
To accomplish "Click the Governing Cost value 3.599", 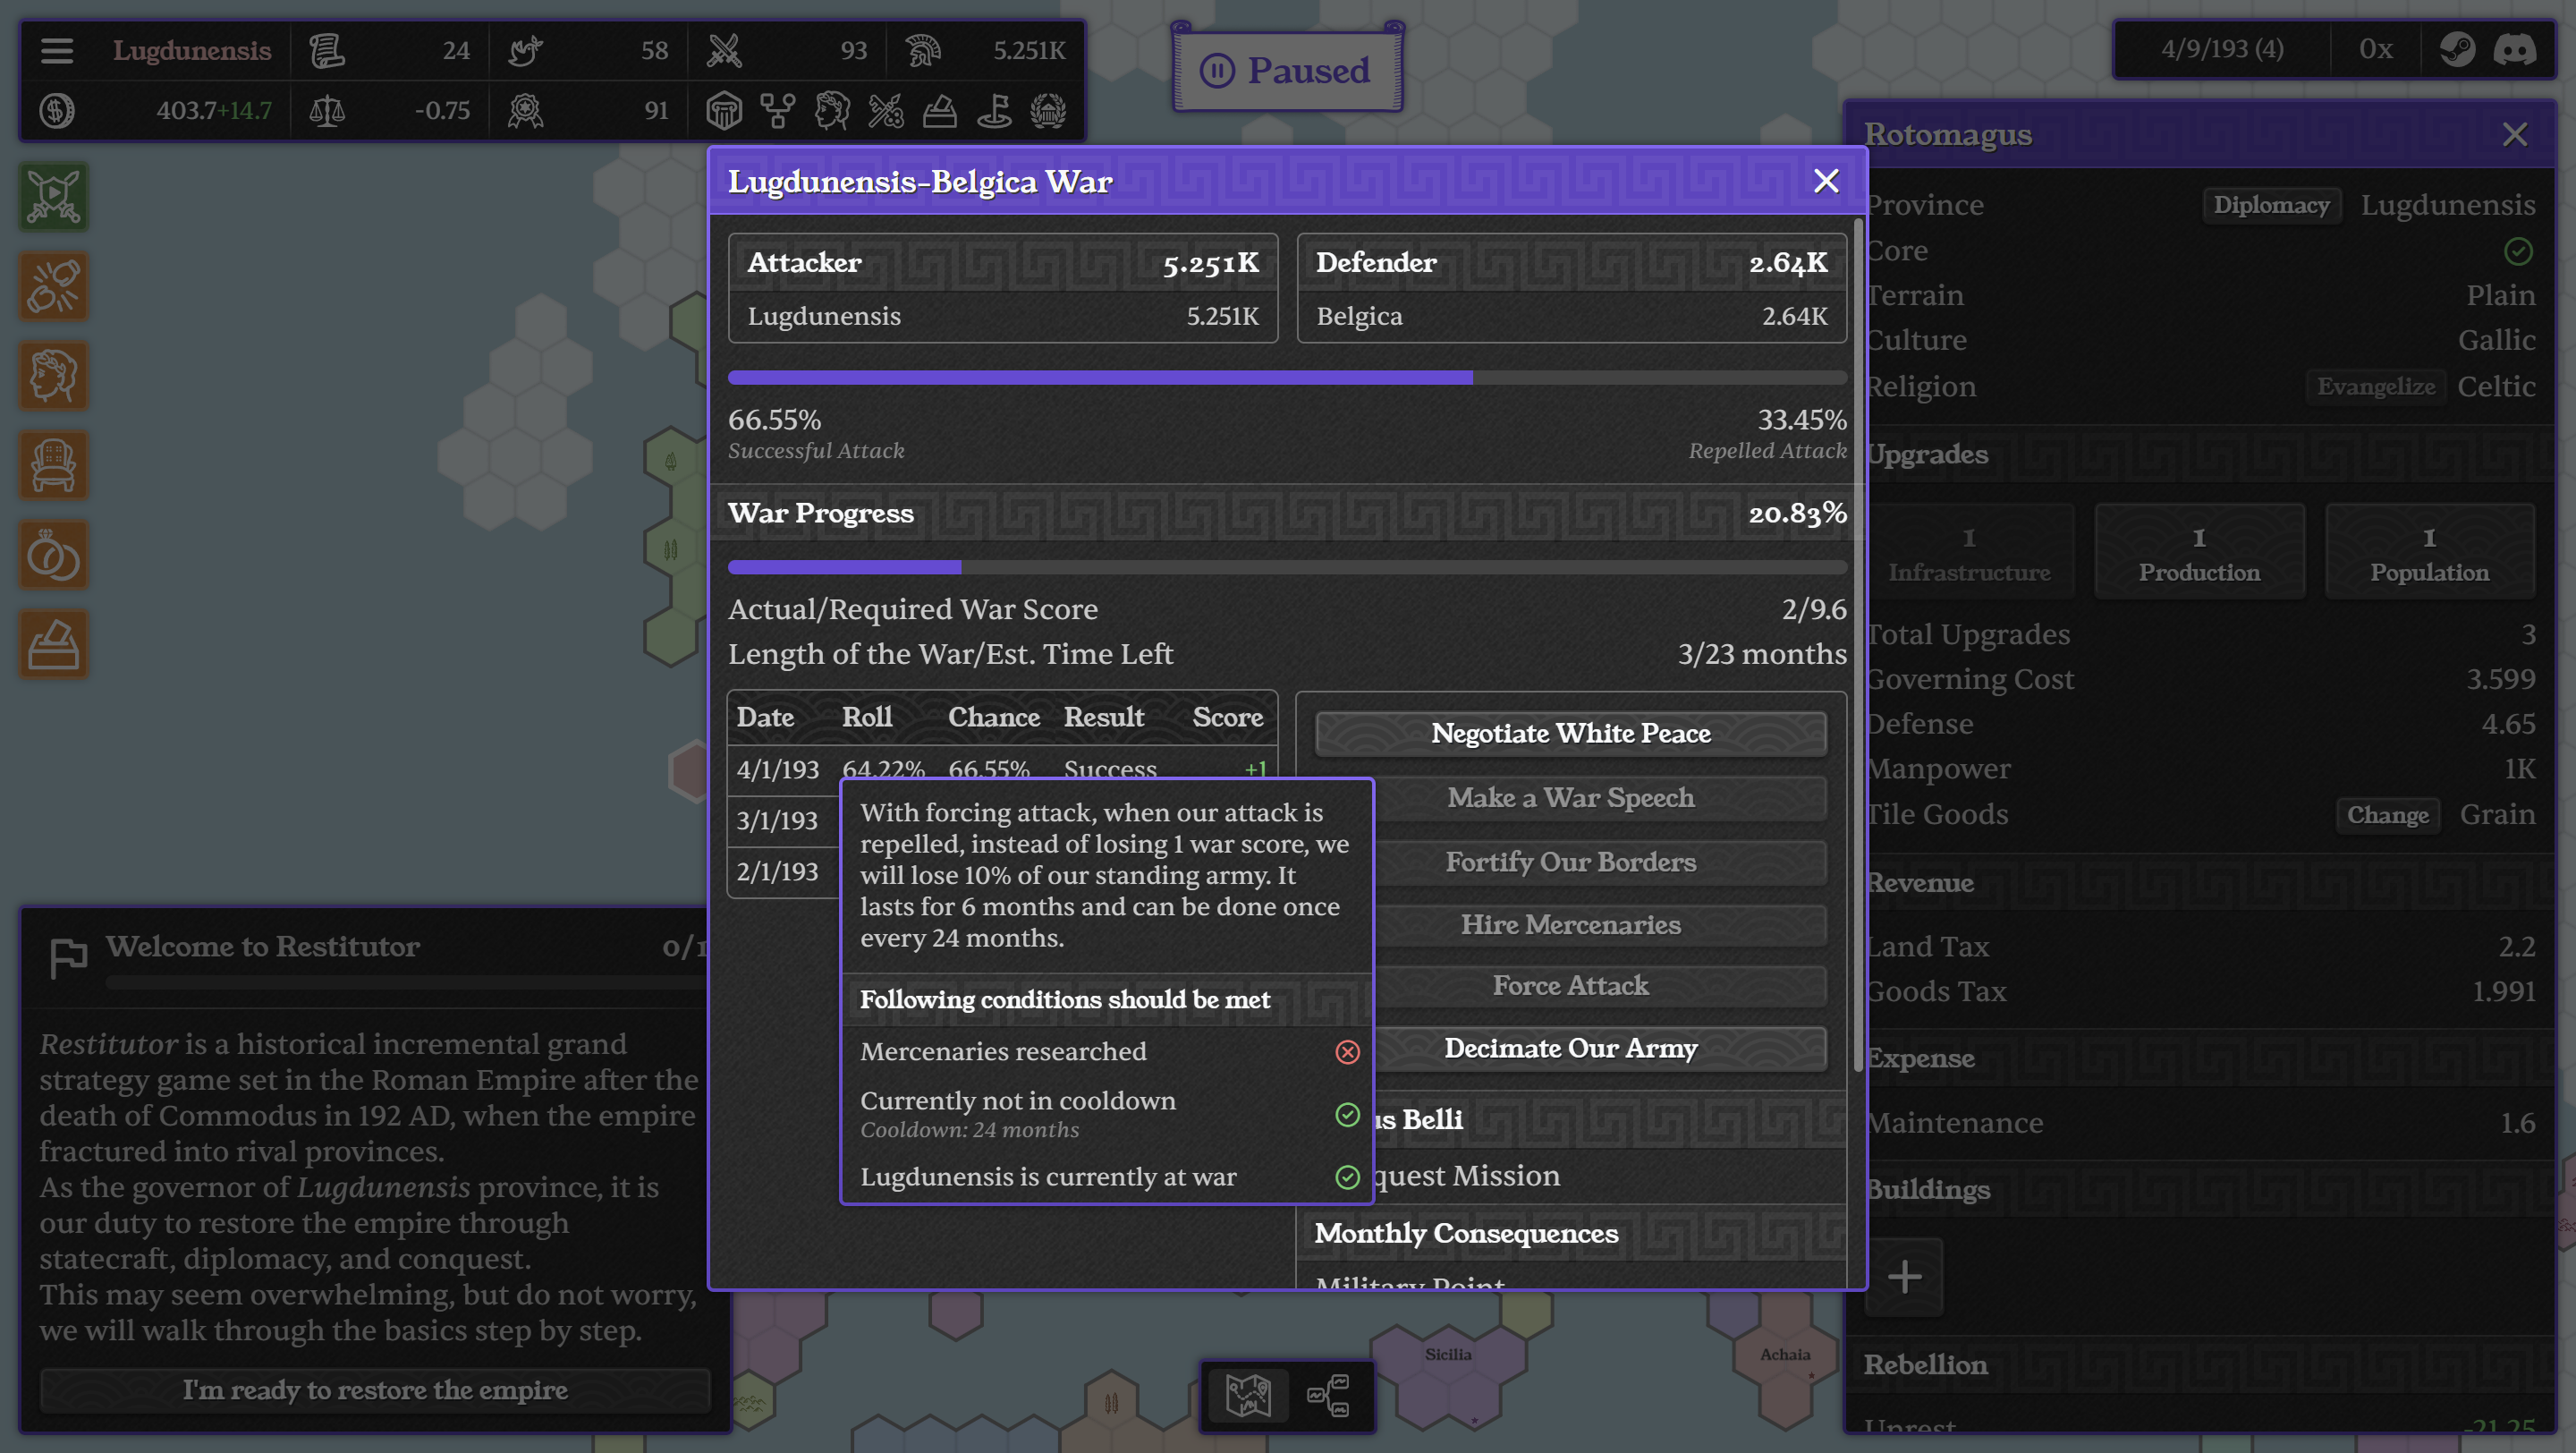I will [2500, 679].
